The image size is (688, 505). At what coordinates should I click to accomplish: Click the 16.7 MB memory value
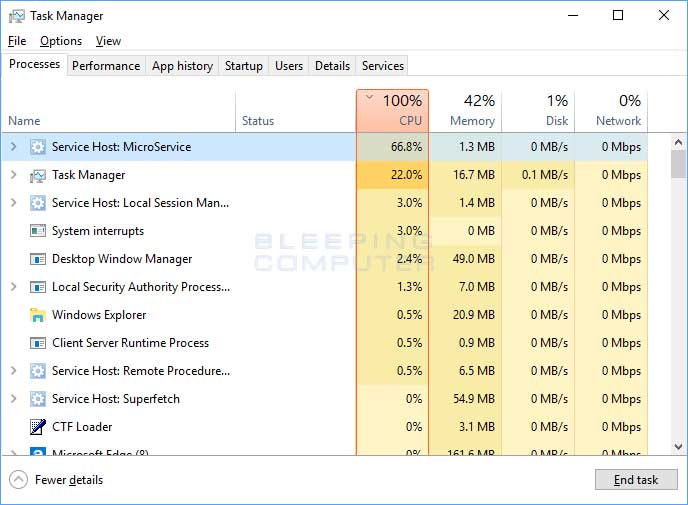(473, 175)
